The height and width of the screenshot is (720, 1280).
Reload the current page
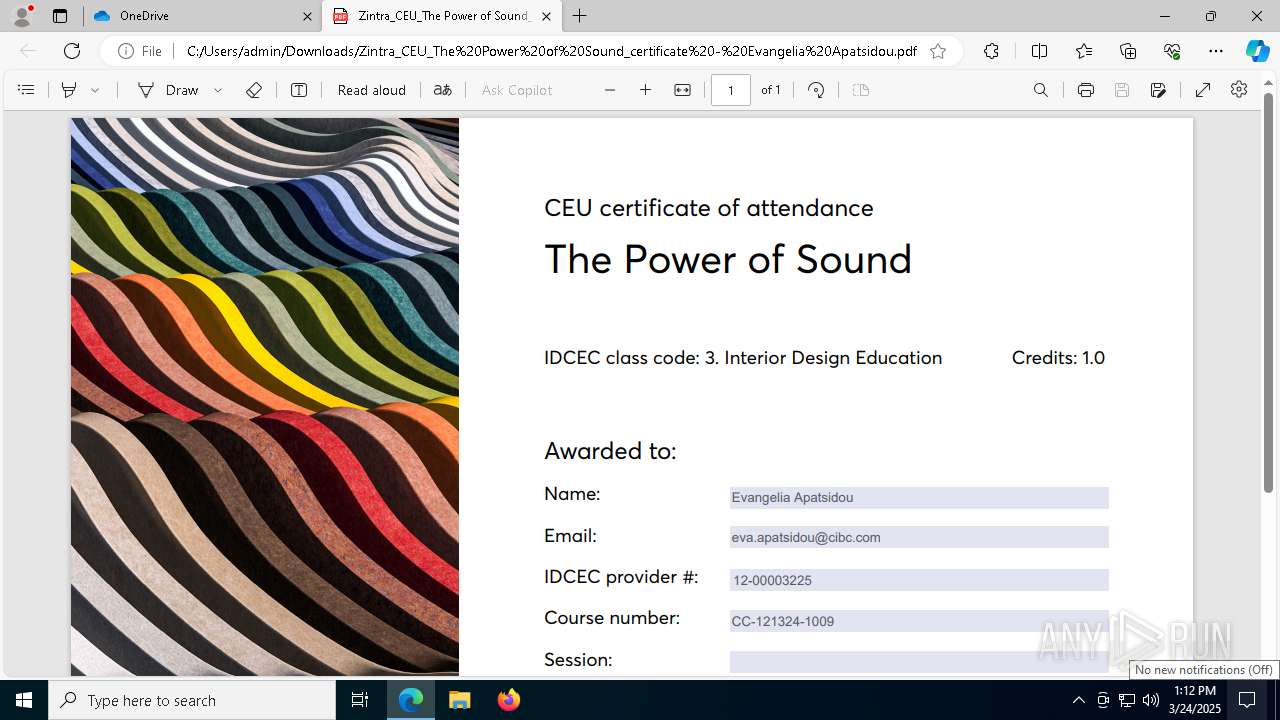[72, 51]
